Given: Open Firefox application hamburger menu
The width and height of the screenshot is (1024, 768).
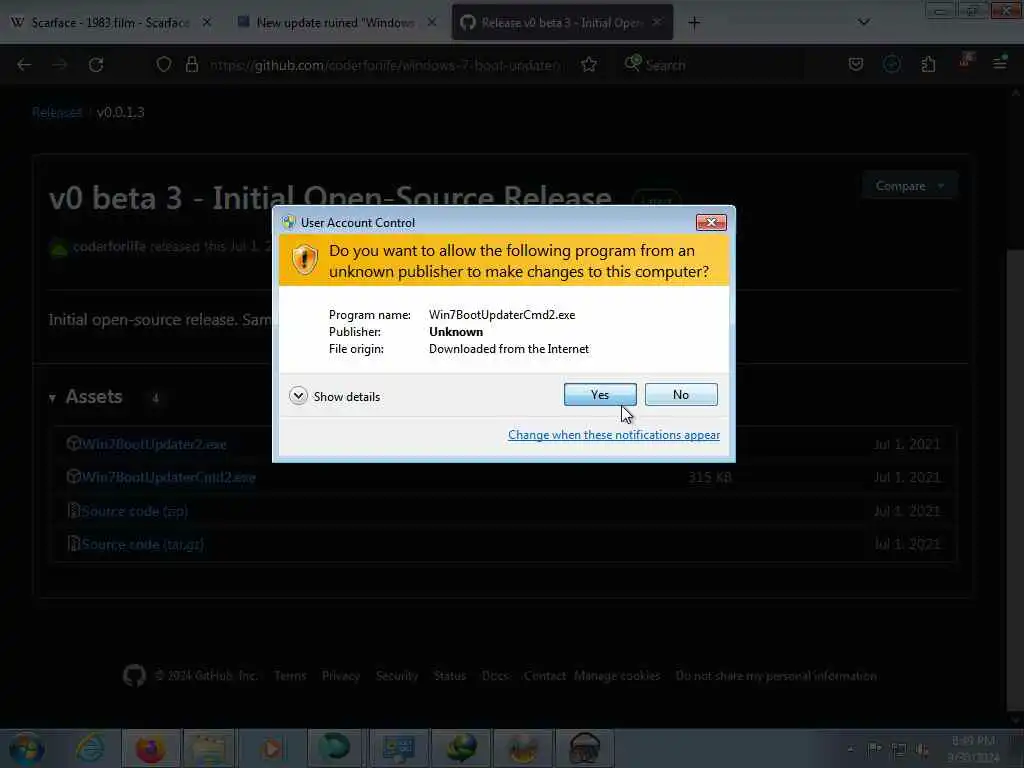Looking at the screenshot, I should [1000, 64].
